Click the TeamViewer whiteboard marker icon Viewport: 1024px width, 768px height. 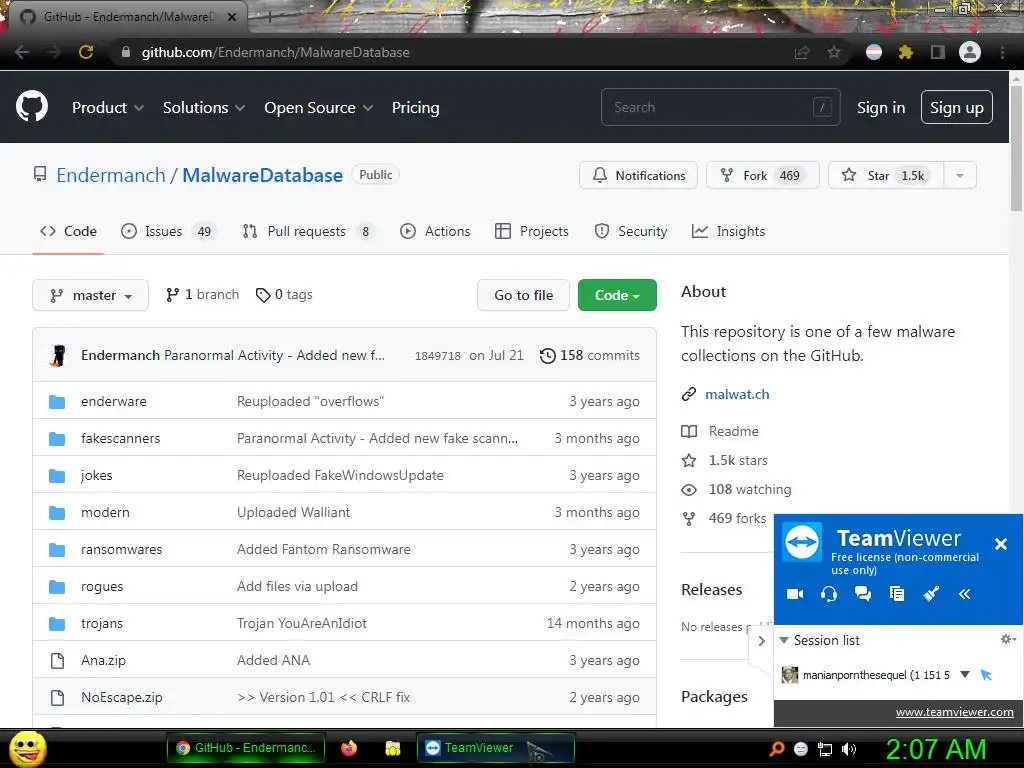(x=931, y=594)
